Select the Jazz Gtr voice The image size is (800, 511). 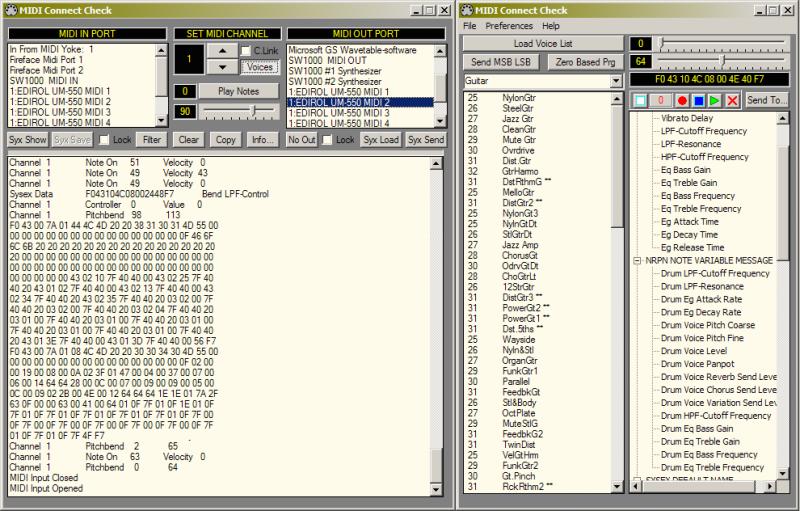click(517, 119)
